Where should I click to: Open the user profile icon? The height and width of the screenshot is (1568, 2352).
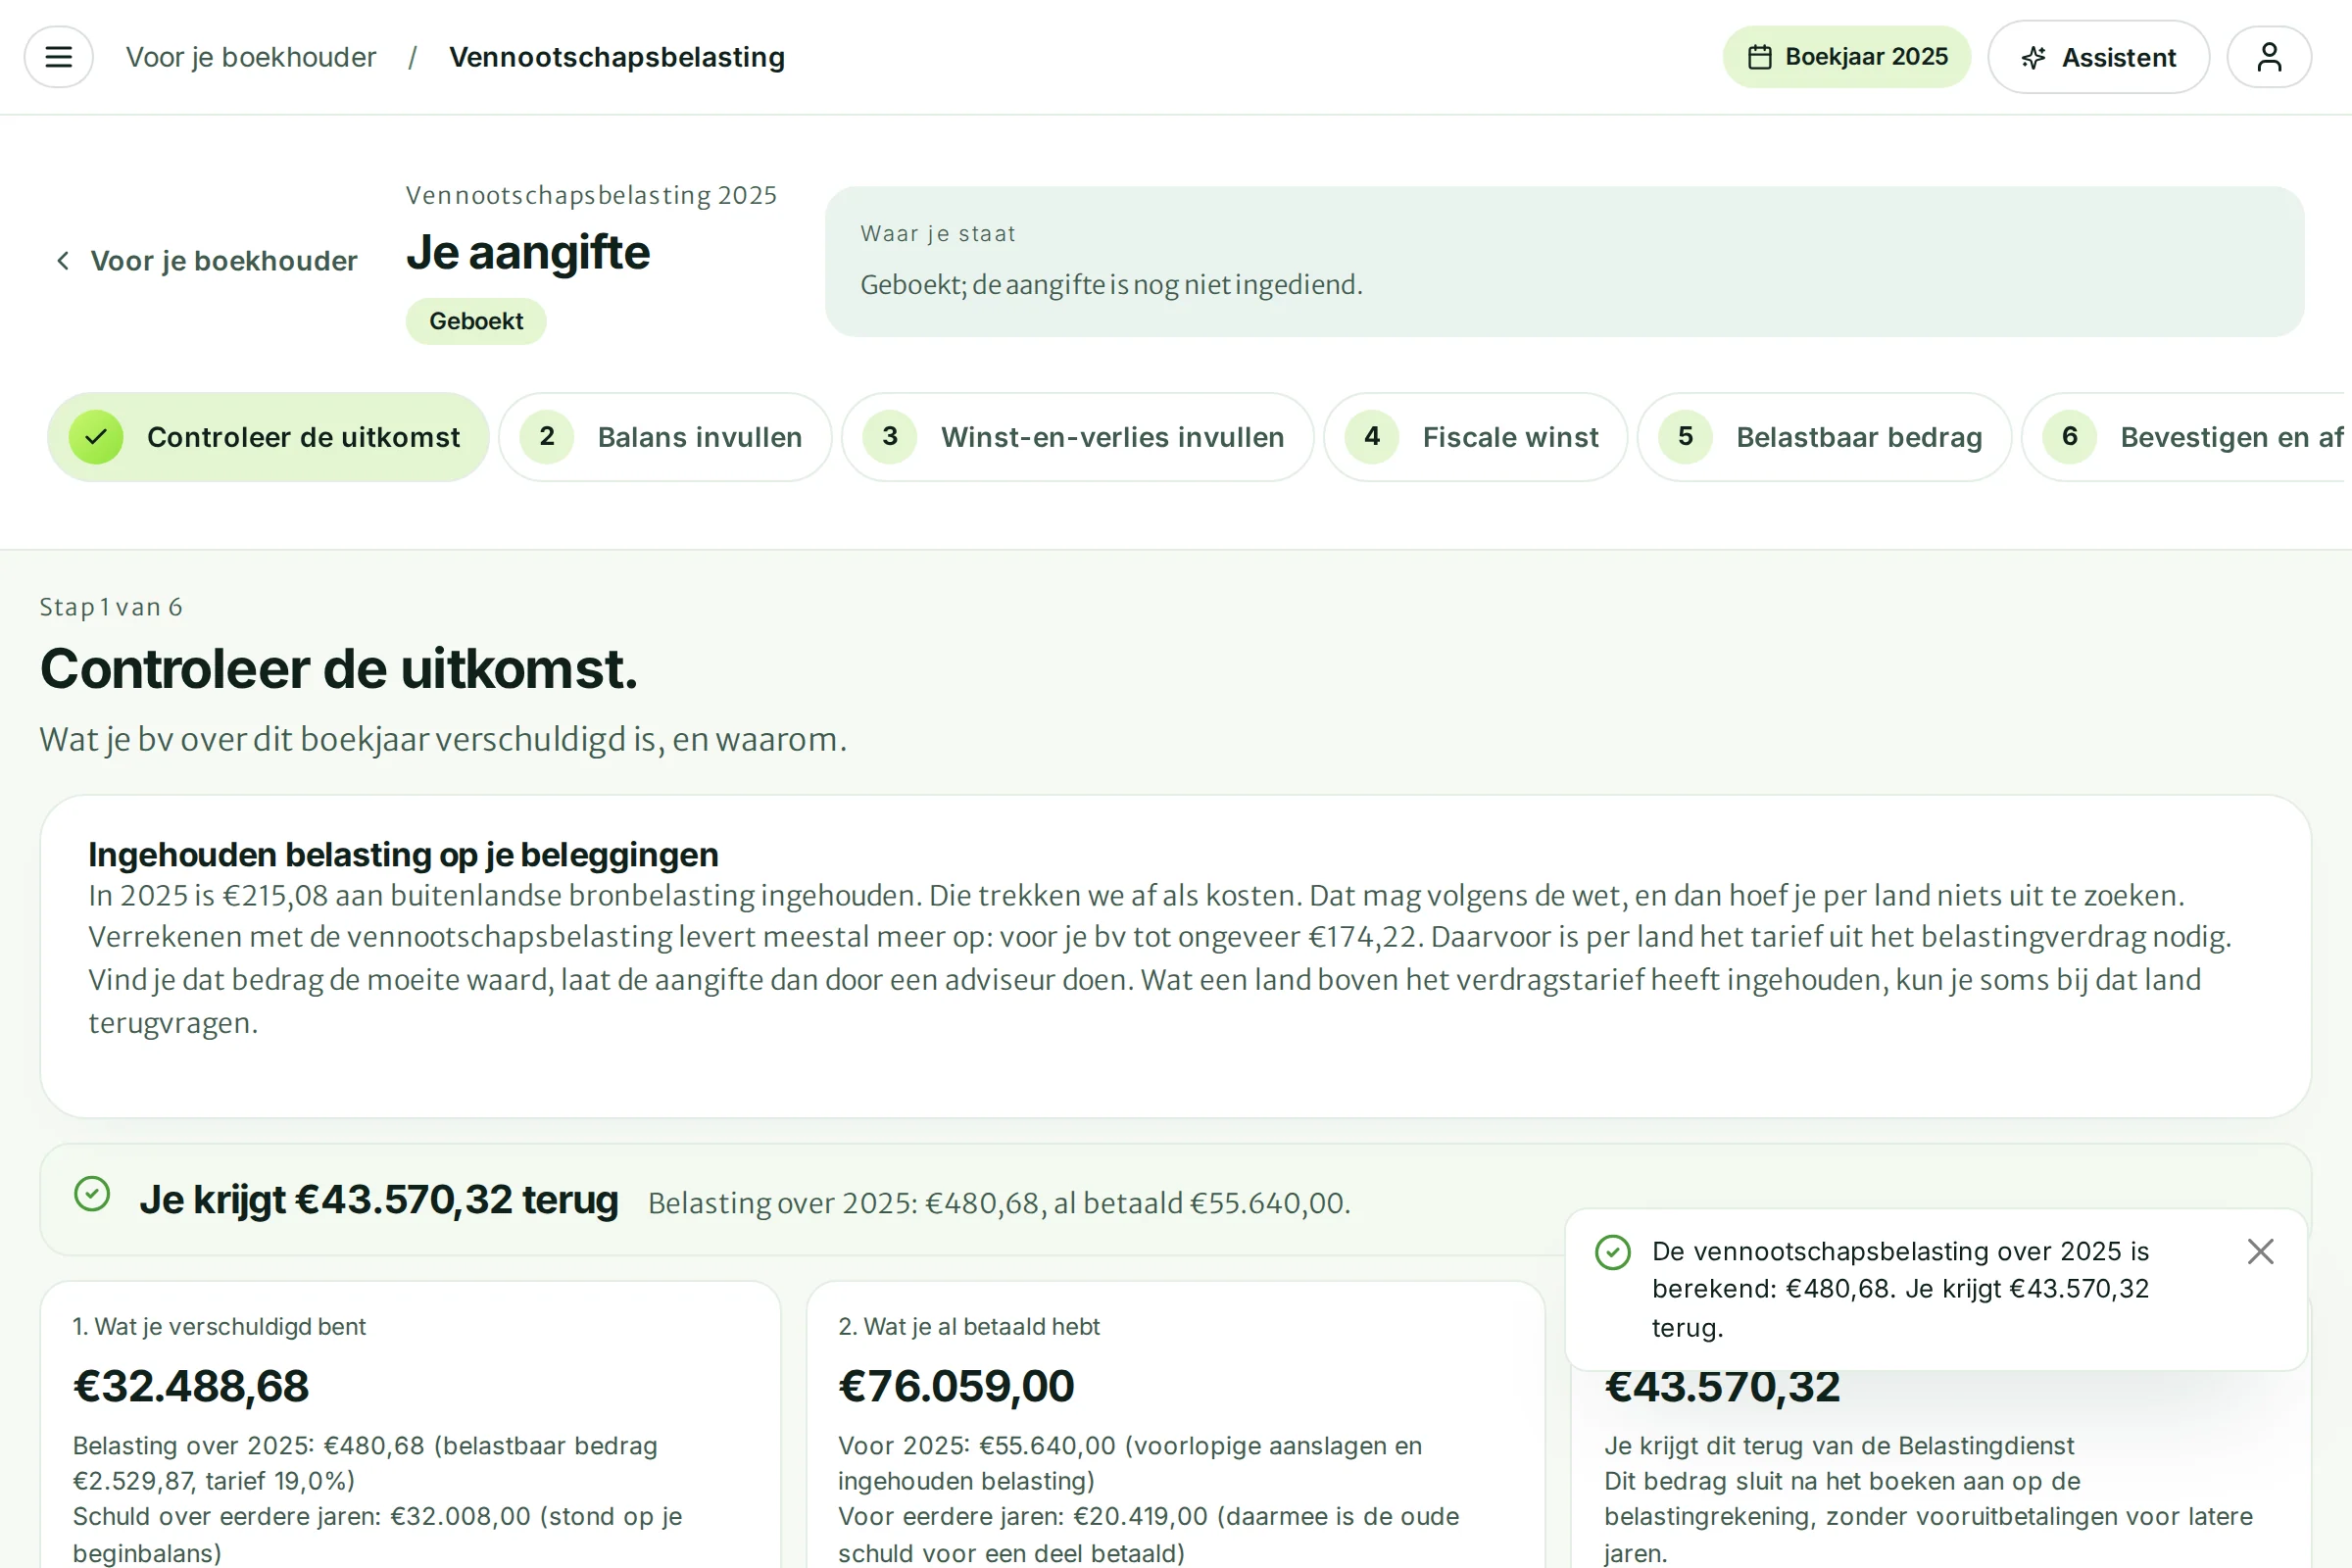click(x=2269, y=57)
